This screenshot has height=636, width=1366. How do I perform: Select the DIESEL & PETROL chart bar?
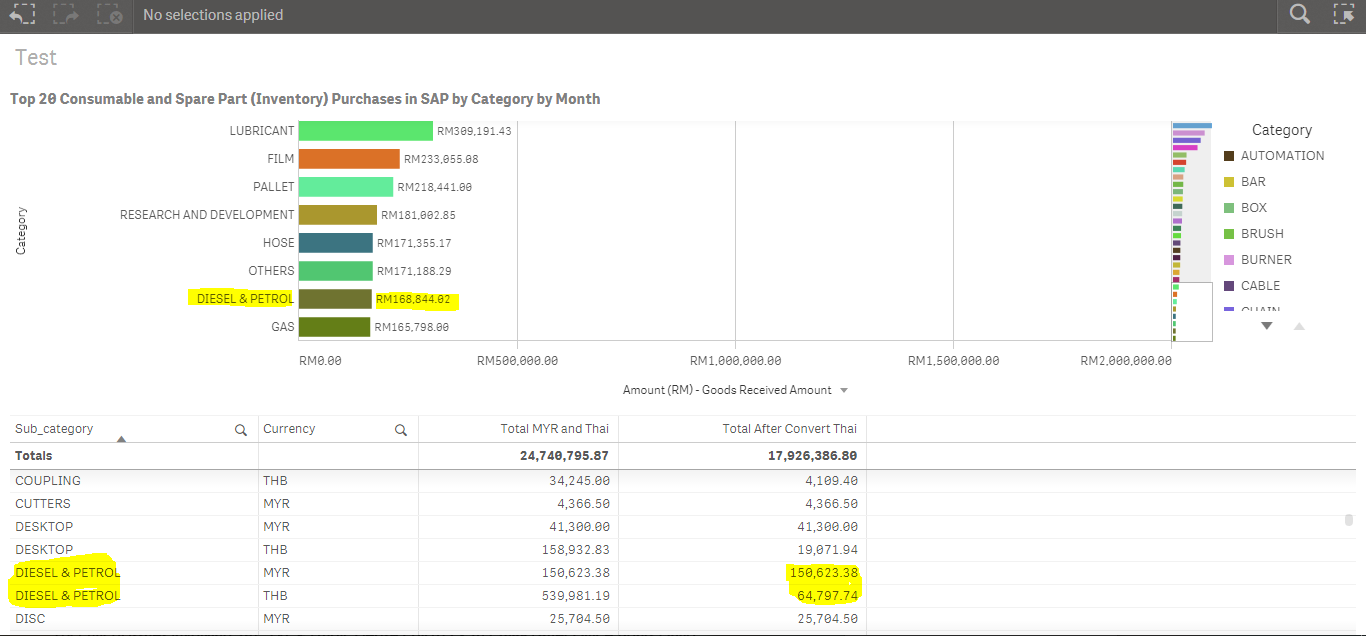pyautogui.click(x=335, y=299)
